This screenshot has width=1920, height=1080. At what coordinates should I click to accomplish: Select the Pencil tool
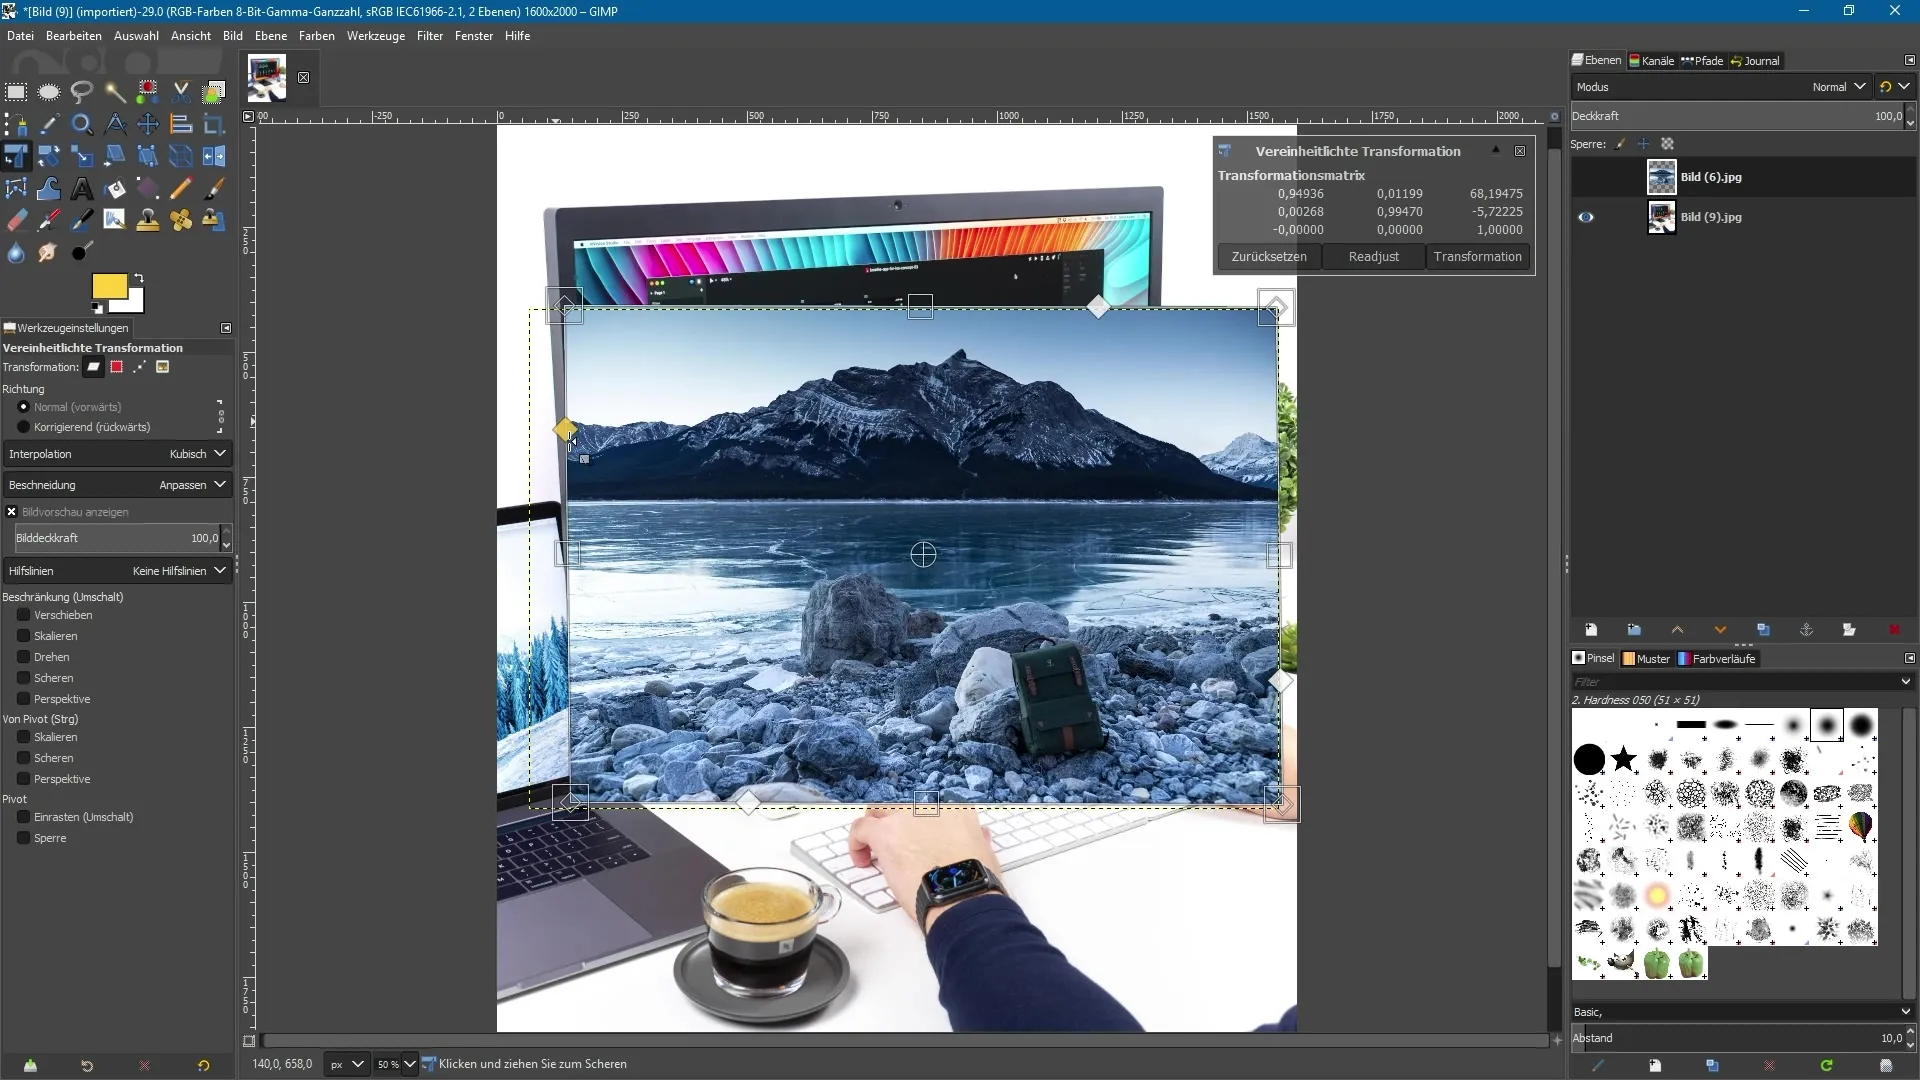click(181, 188)
